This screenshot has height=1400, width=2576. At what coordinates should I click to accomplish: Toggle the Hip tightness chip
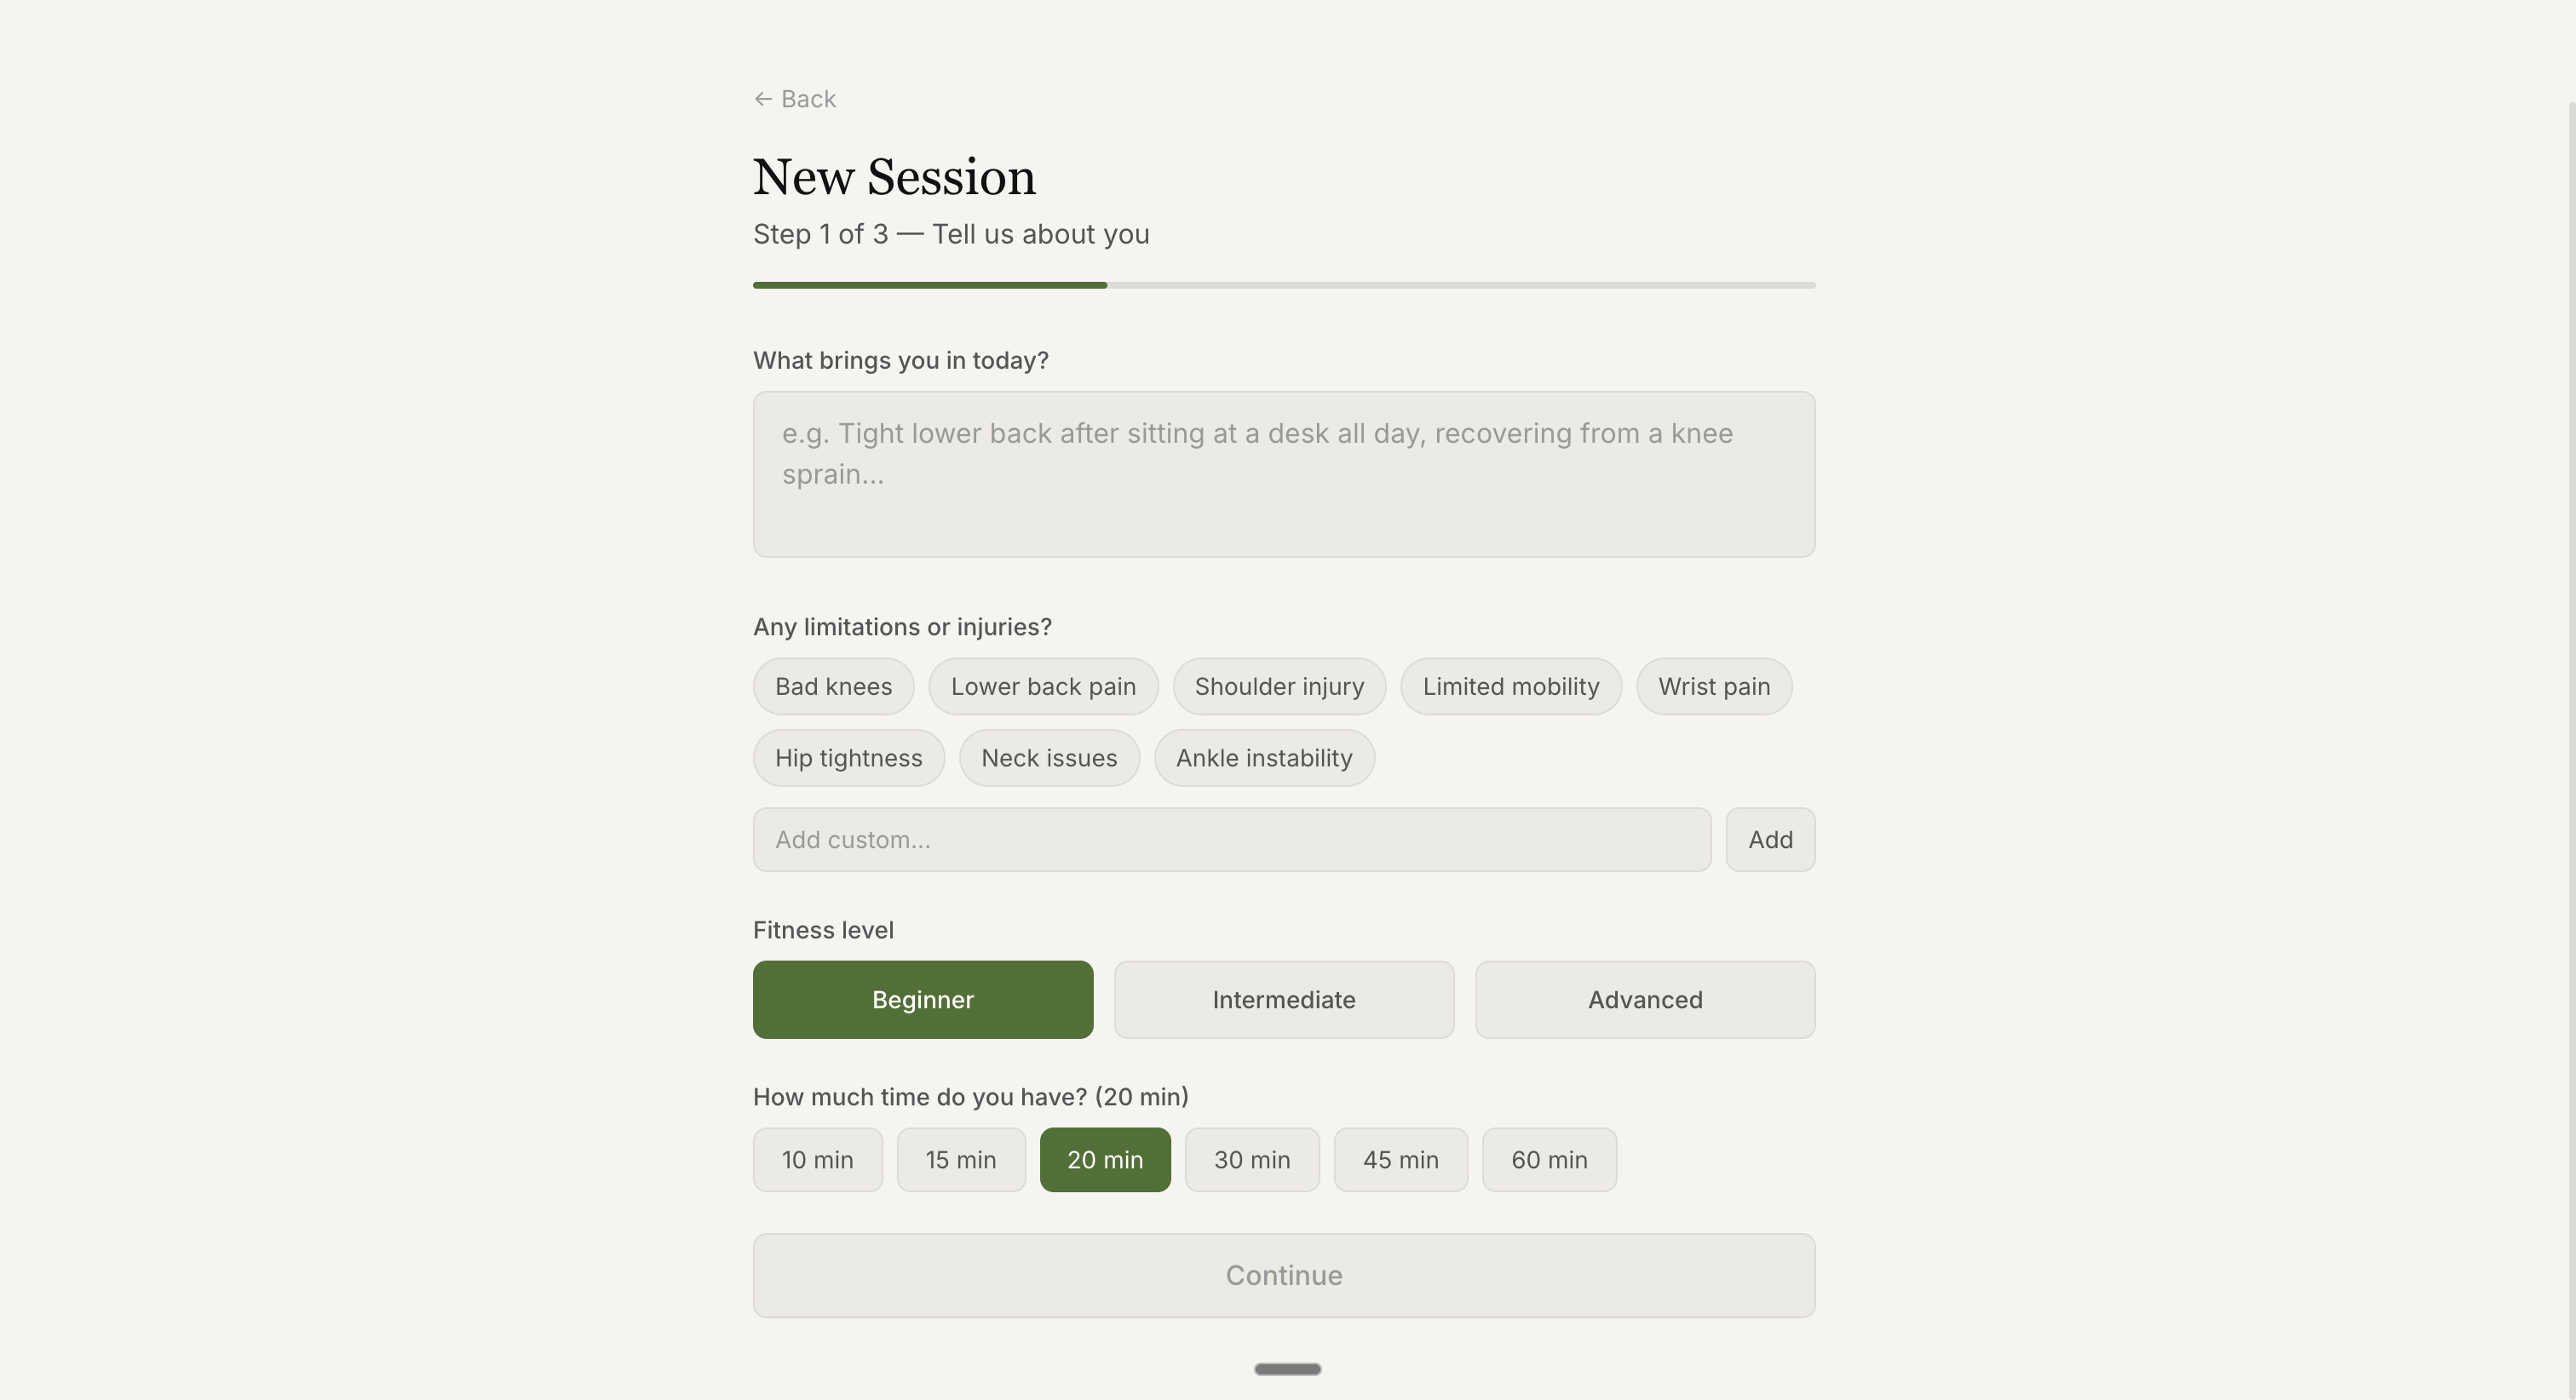(848, 758)
